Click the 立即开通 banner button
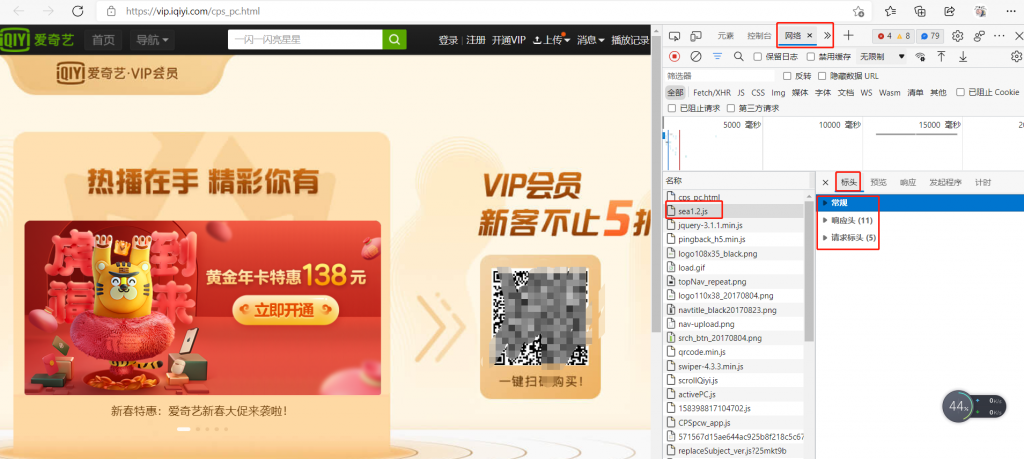Screen dimensions: 1024x459 (x=285, y=309)
